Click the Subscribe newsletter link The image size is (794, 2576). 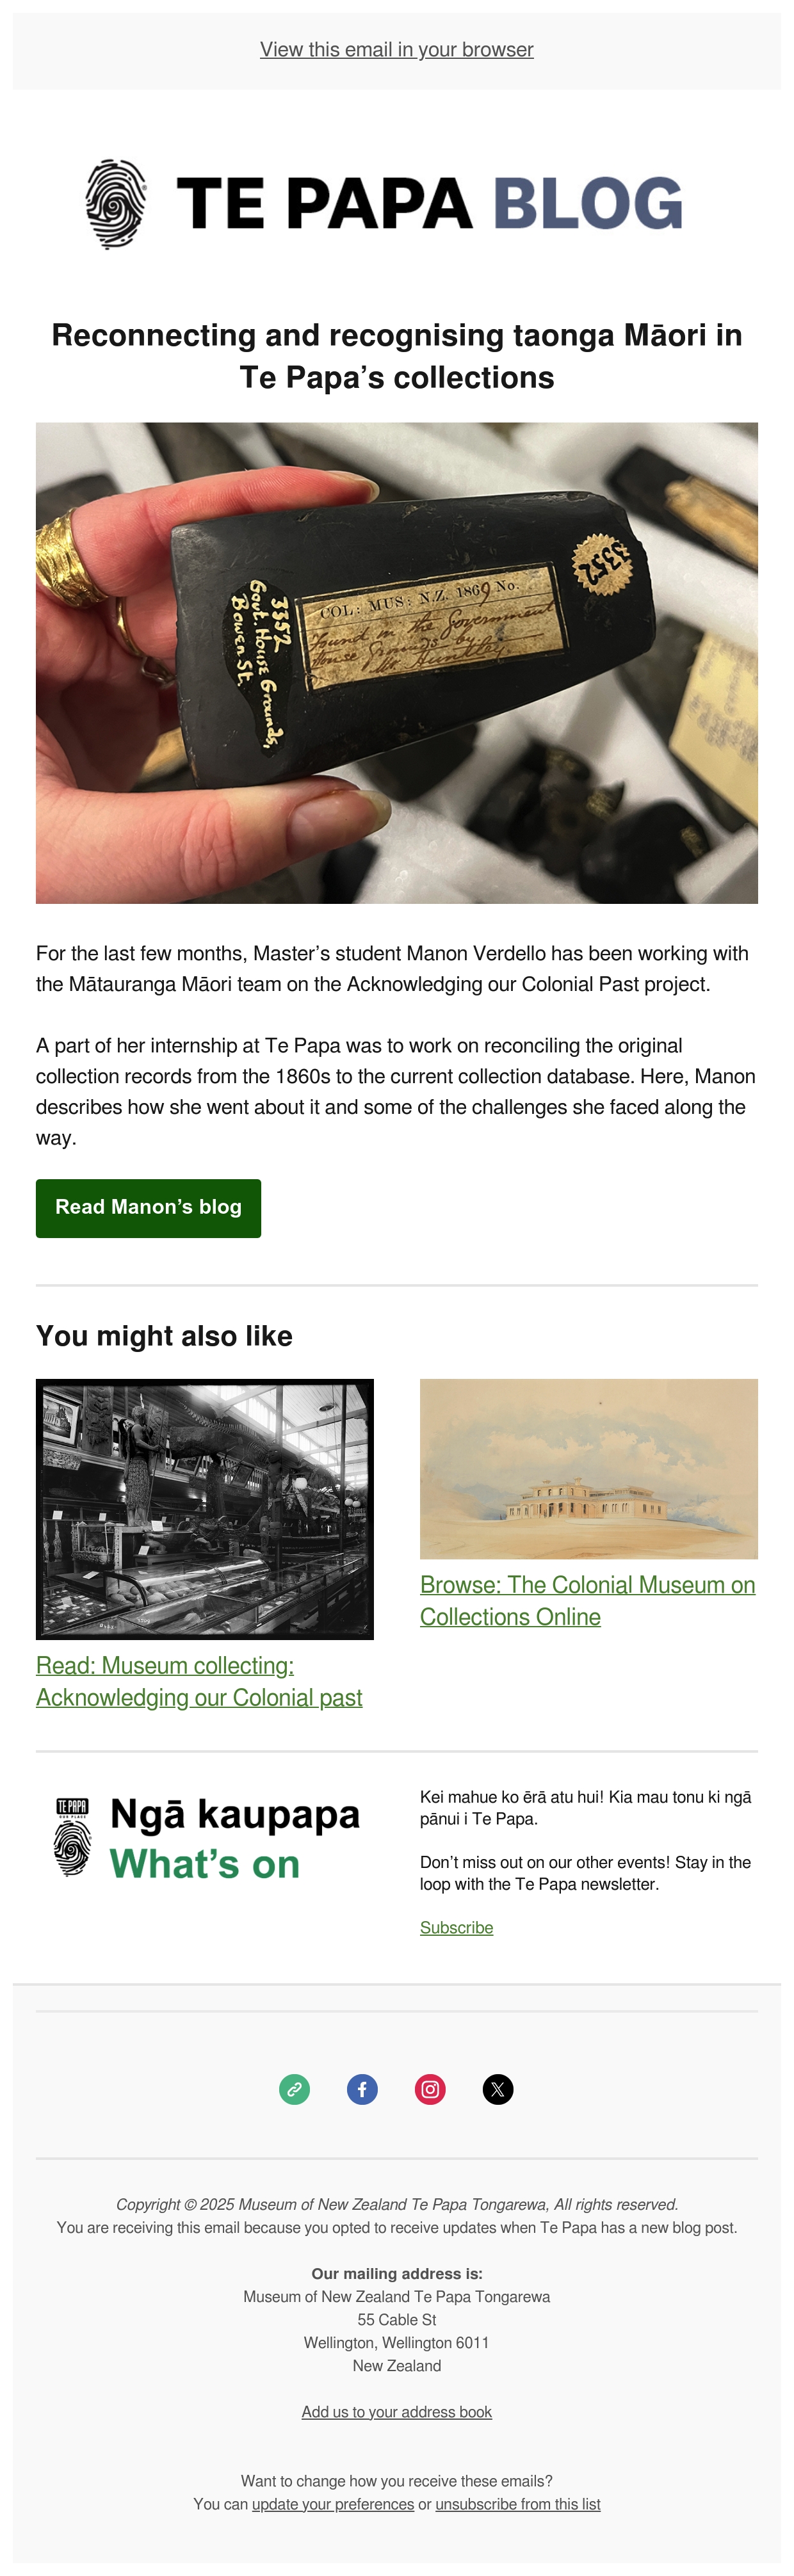(456, 1928)
